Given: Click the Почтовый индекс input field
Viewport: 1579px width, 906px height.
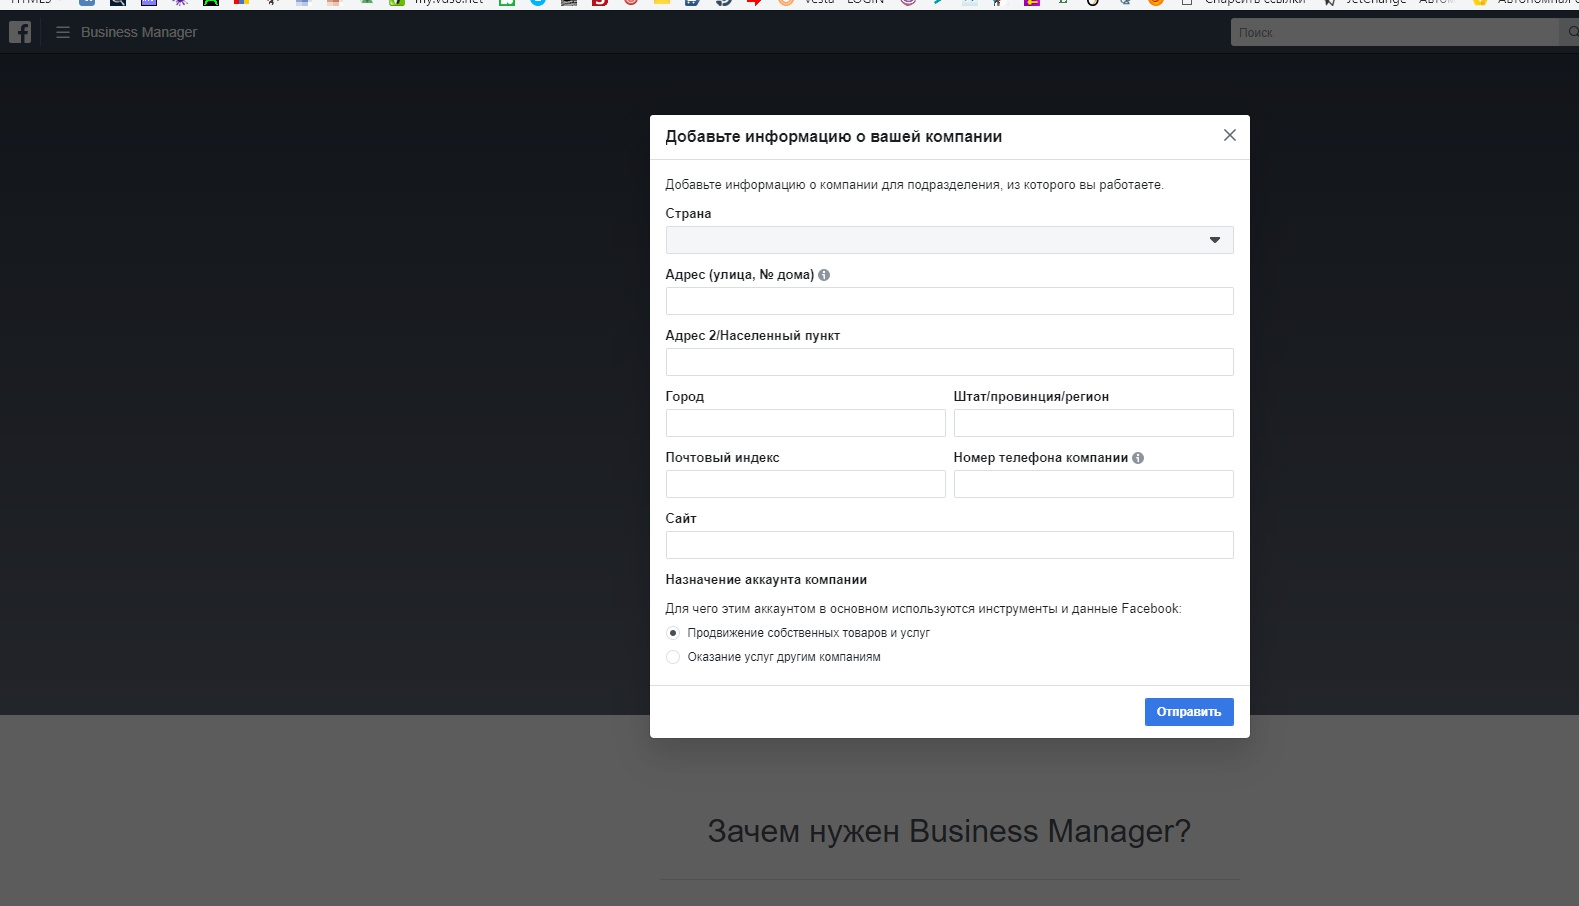Looking at the screenshot, I should pyautogui.click(x=805, y=484).
